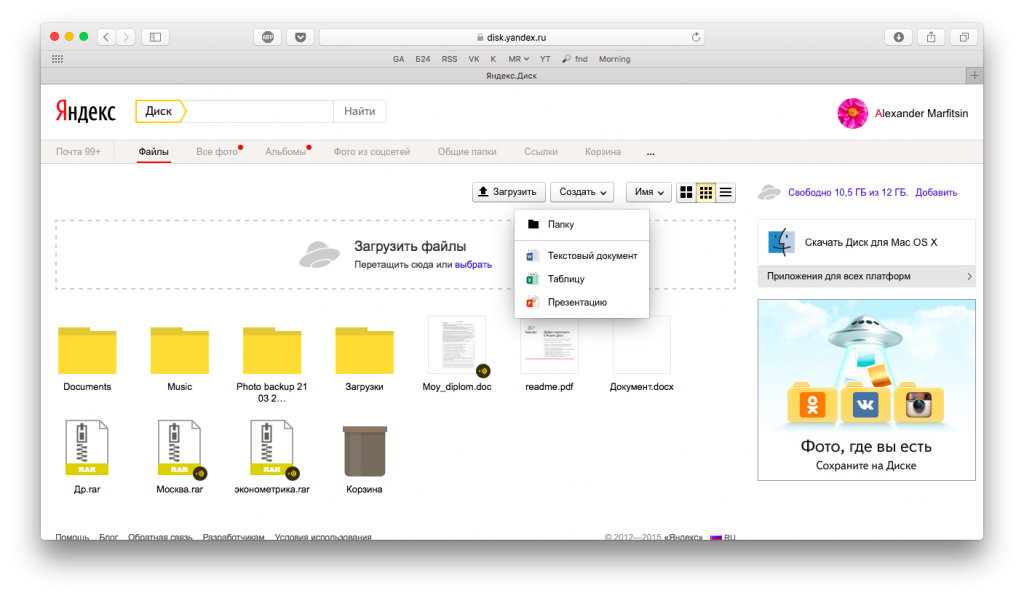
Task: Open the VK bookmark
Action: pos(474,59)
